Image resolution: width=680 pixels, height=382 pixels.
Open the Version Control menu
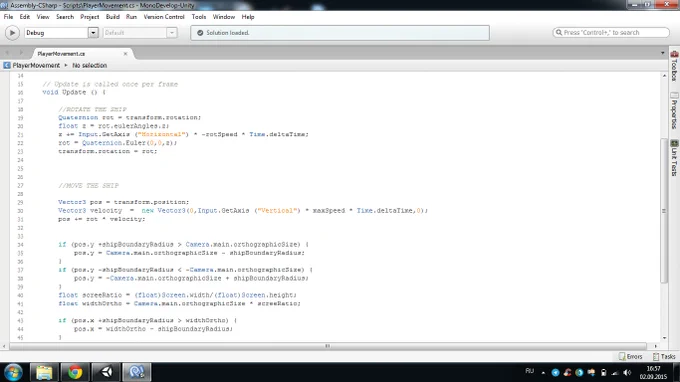coord(164,17)
